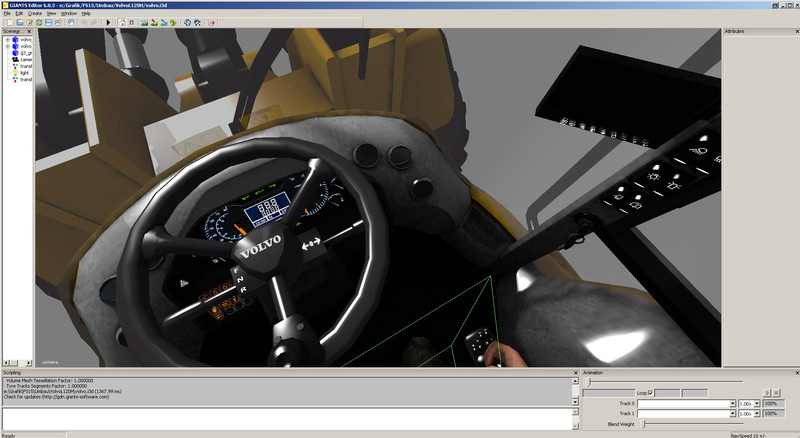Screen dimensions: 800x438
Task: Open the Help menu
Action: point(86,13)
